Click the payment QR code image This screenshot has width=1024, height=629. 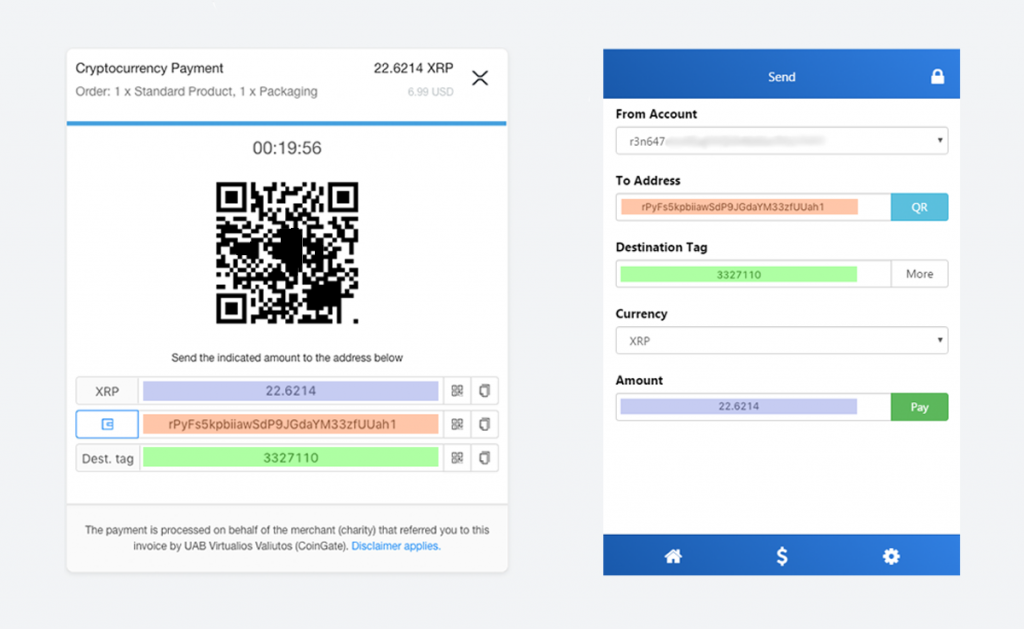point(287,253)
